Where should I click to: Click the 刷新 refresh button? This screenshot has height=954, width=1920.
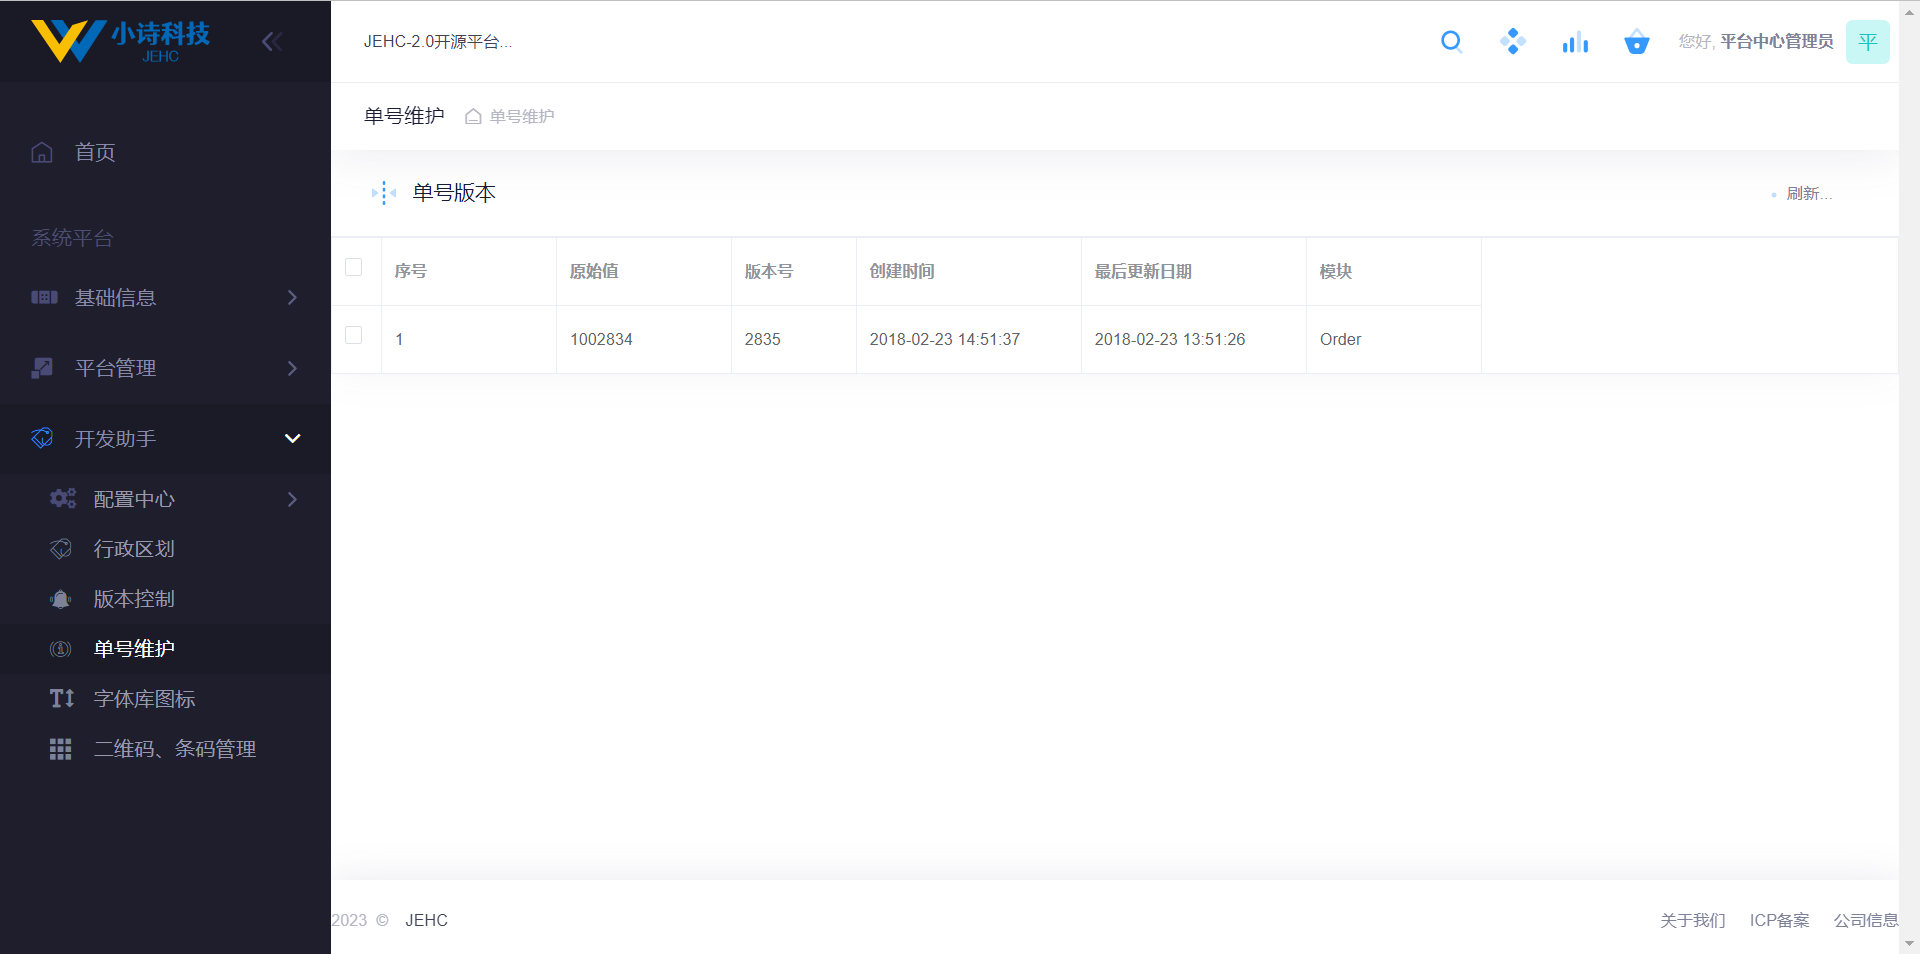[1807, 194]
